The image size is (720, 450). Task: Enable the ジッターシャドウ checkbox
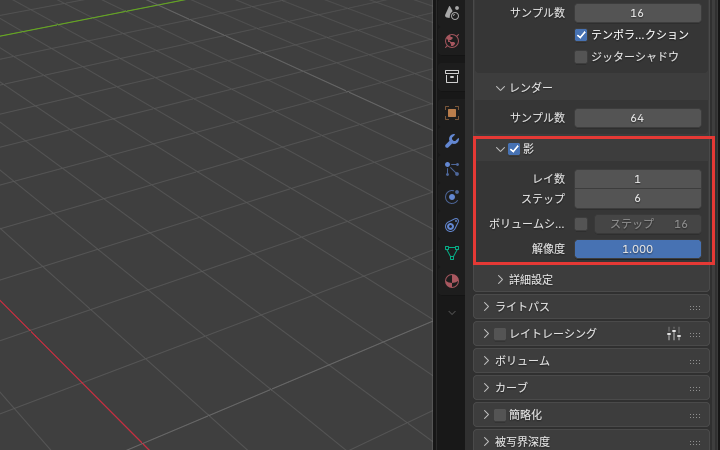(x=581, y=57)
